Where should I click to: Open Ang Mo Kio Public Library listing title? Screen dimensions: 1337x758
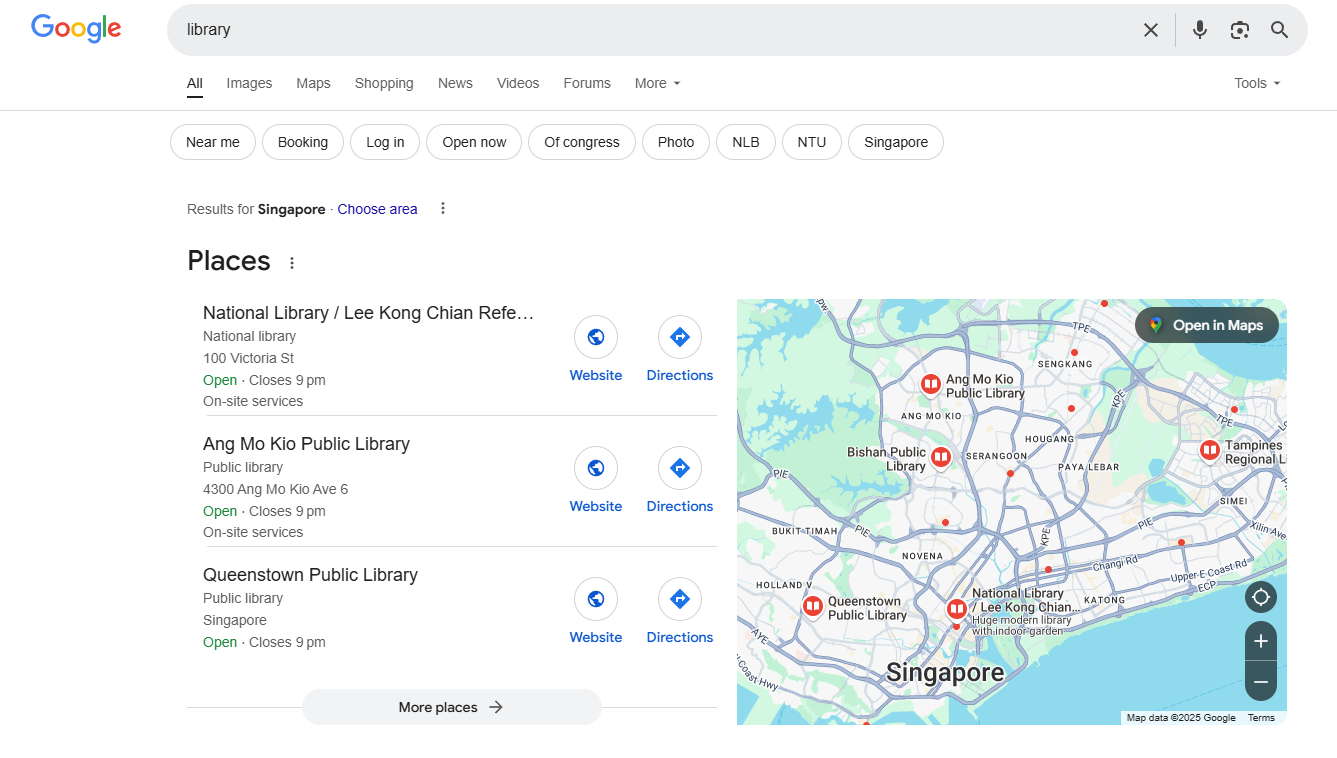[306, 444]
